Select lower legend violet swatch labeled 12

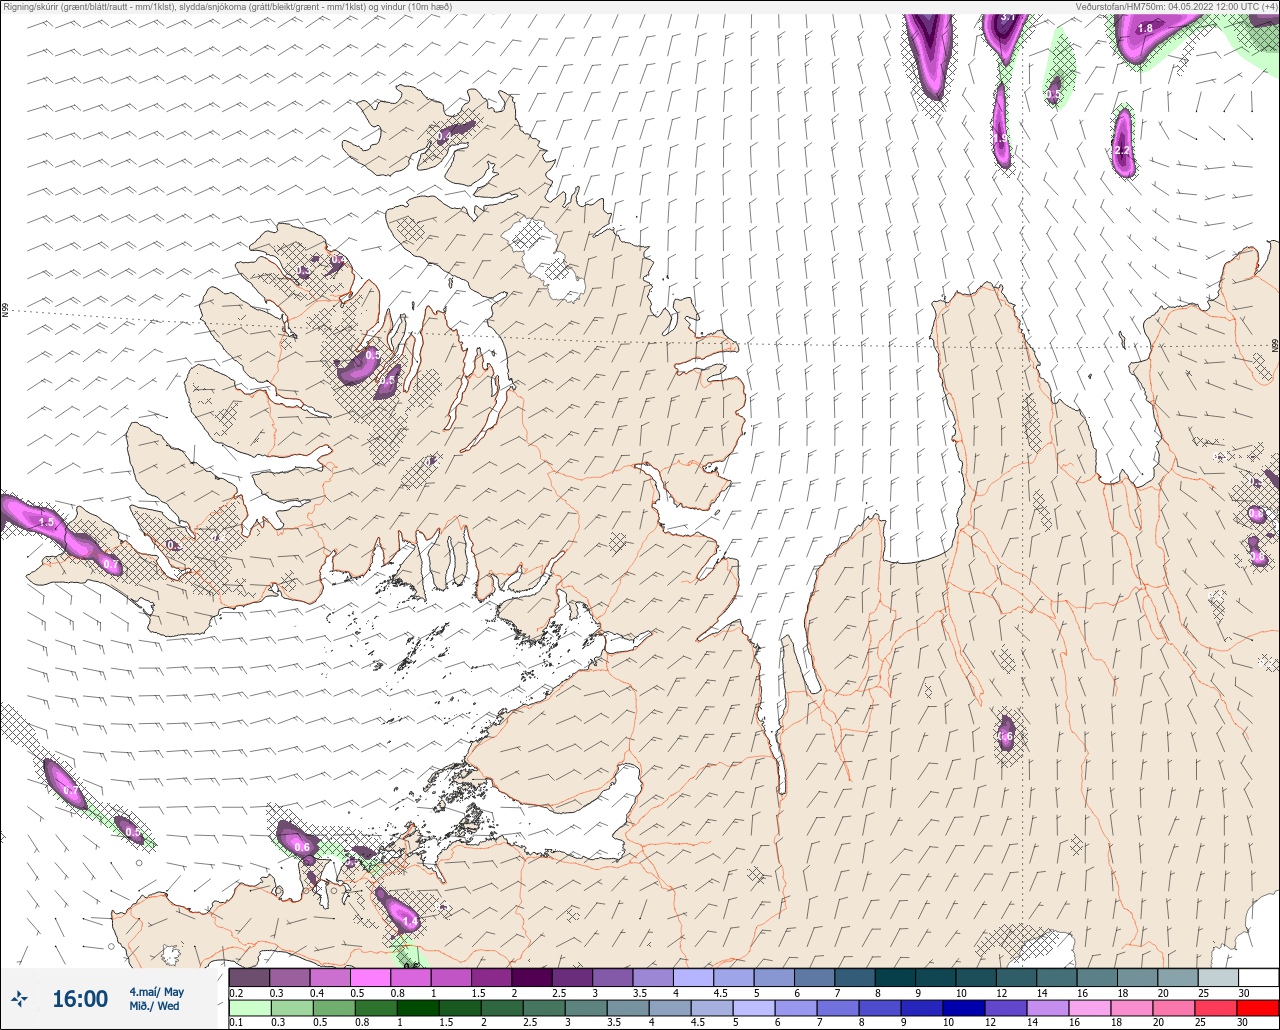coord(1006,1008)
